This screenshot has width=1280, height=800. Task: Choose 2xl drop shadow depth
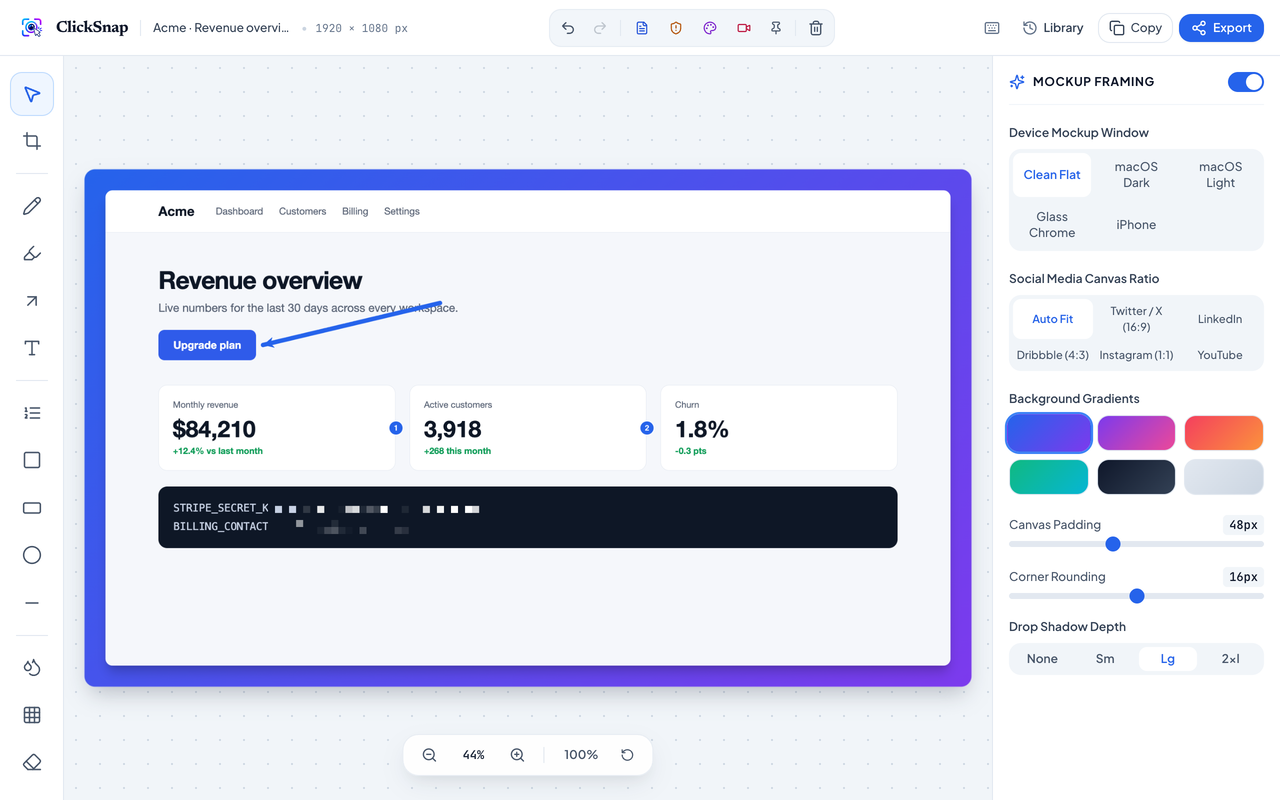pyautogui.click(x=1231, y=659)
